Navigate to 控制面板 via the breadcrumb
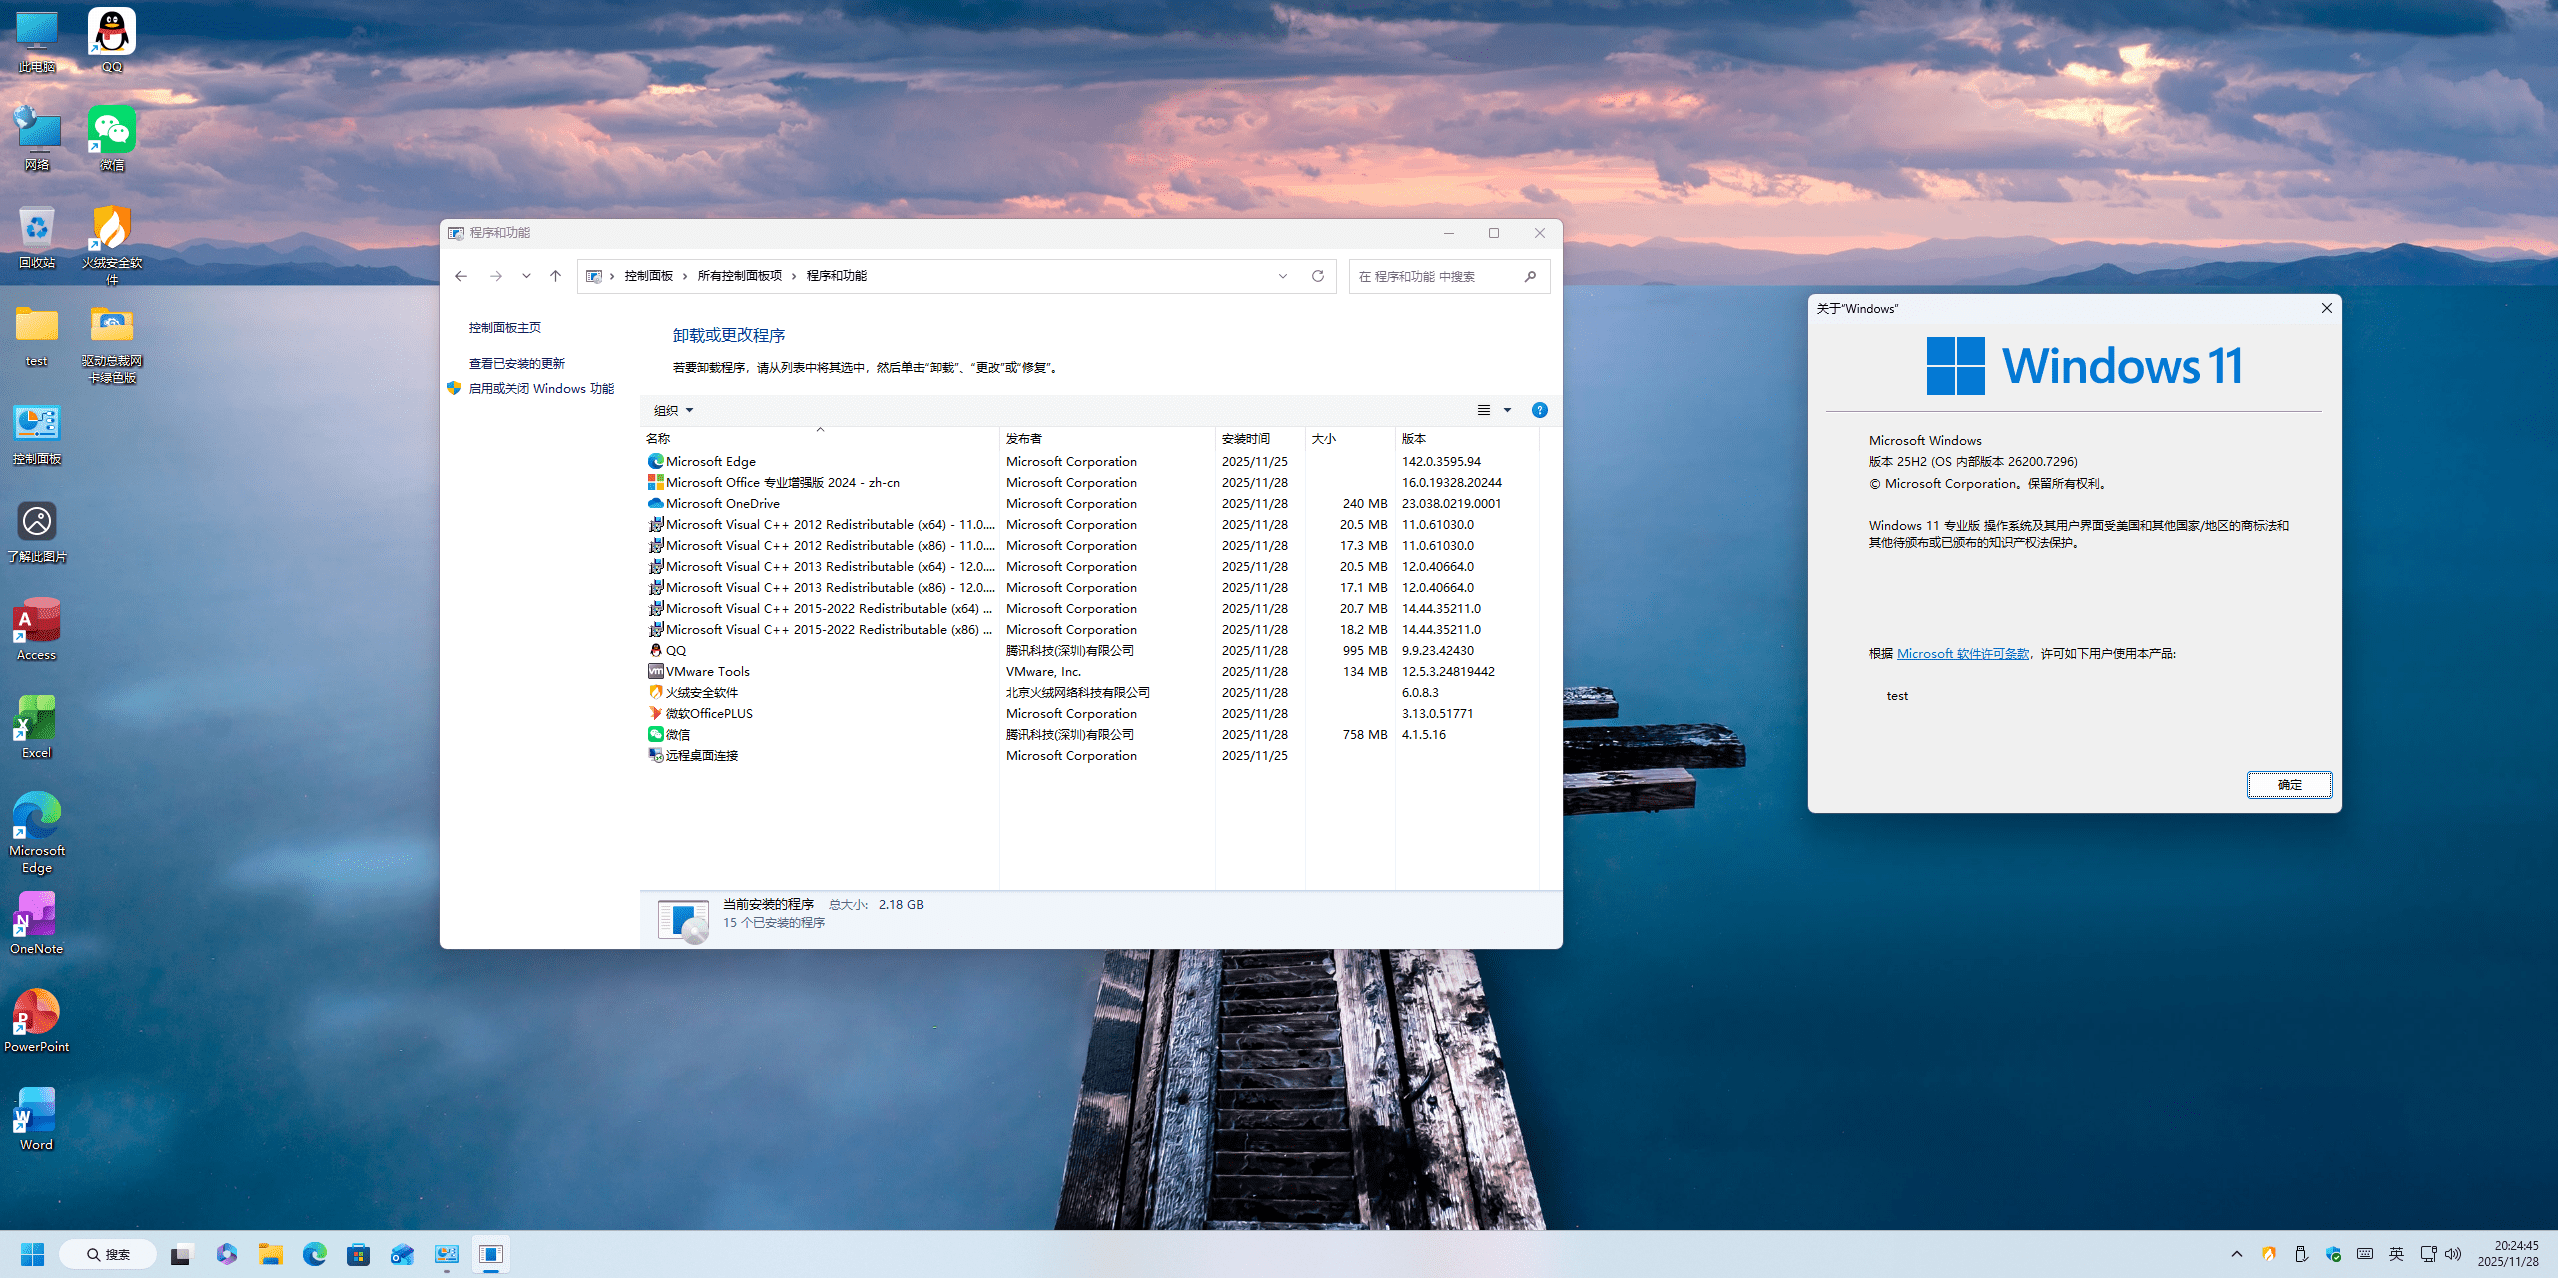This screenshot has width=2558, height=1278. [646, 276]
